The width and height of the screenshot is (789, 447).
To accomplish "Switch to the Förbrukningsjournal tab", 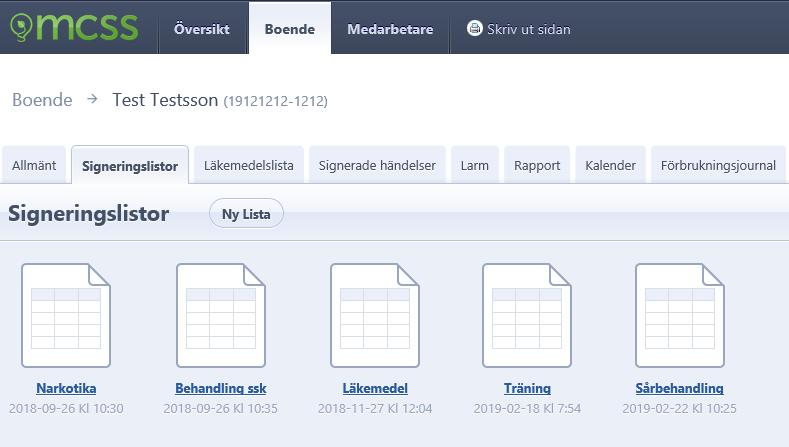I will [x=718, y=165].
